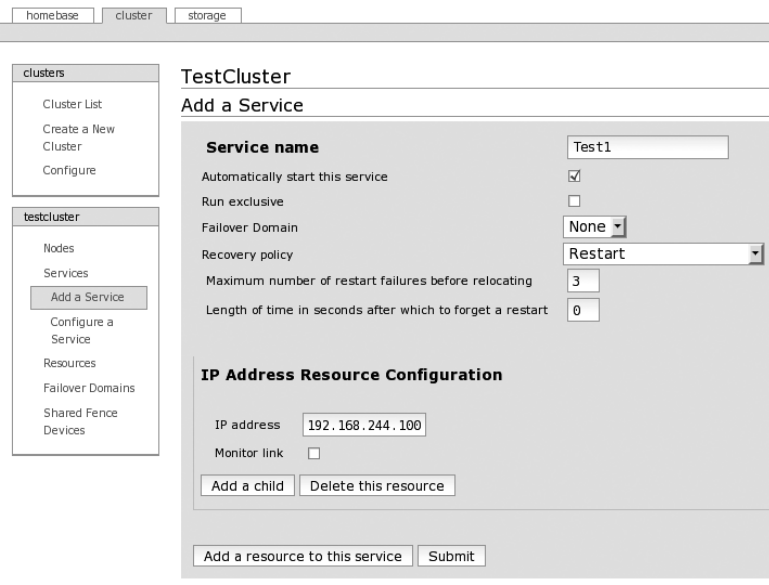Image resolution: width=769 pixels, height=585 pixels.
Task: Select the cluster tab
Action: pos(135,15)
